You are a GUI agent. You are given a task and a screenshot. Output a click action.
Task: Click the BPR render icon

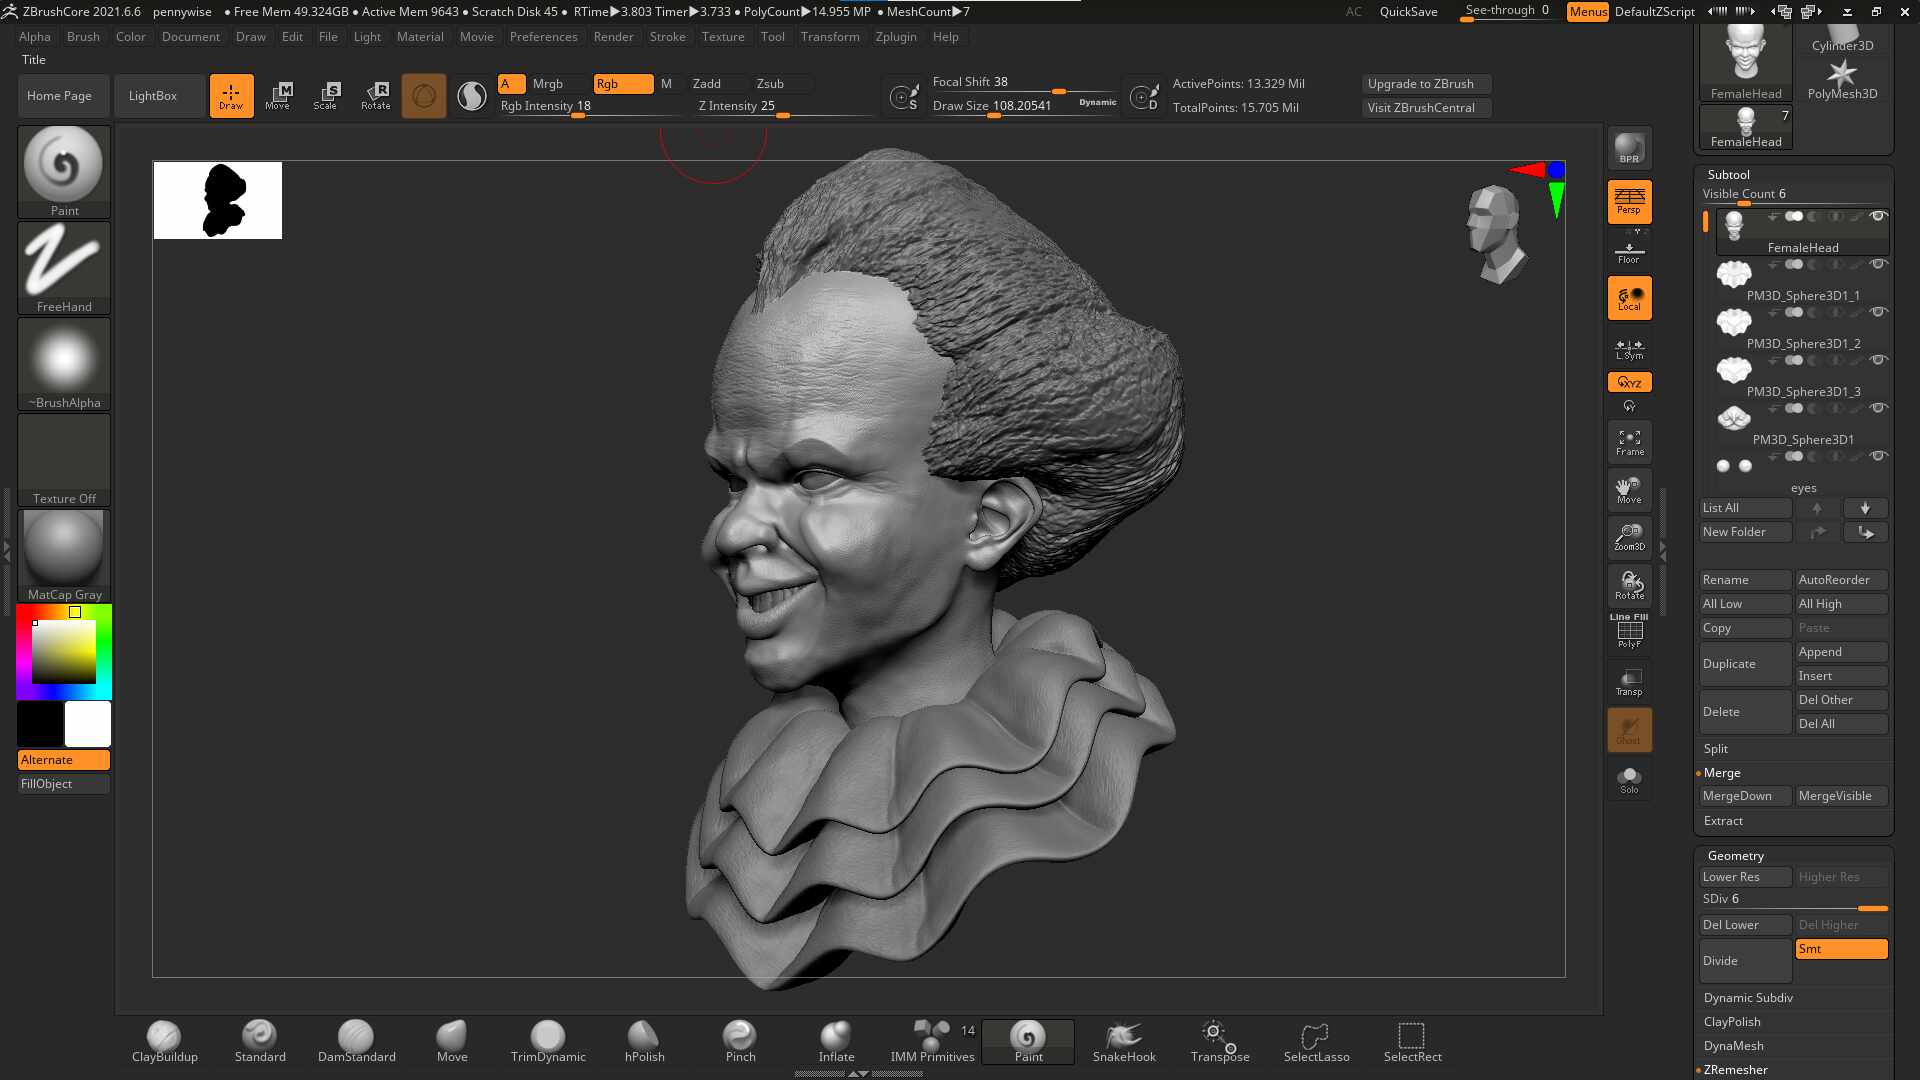point(1629,149)
